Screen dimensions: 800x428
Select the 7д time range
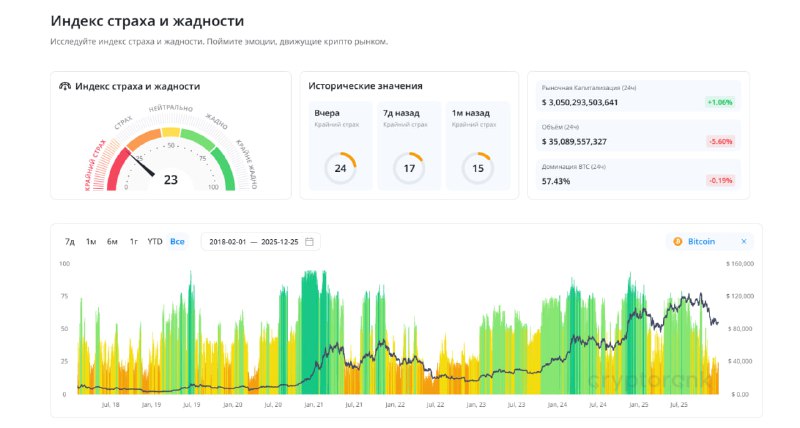tap(70, 242)
